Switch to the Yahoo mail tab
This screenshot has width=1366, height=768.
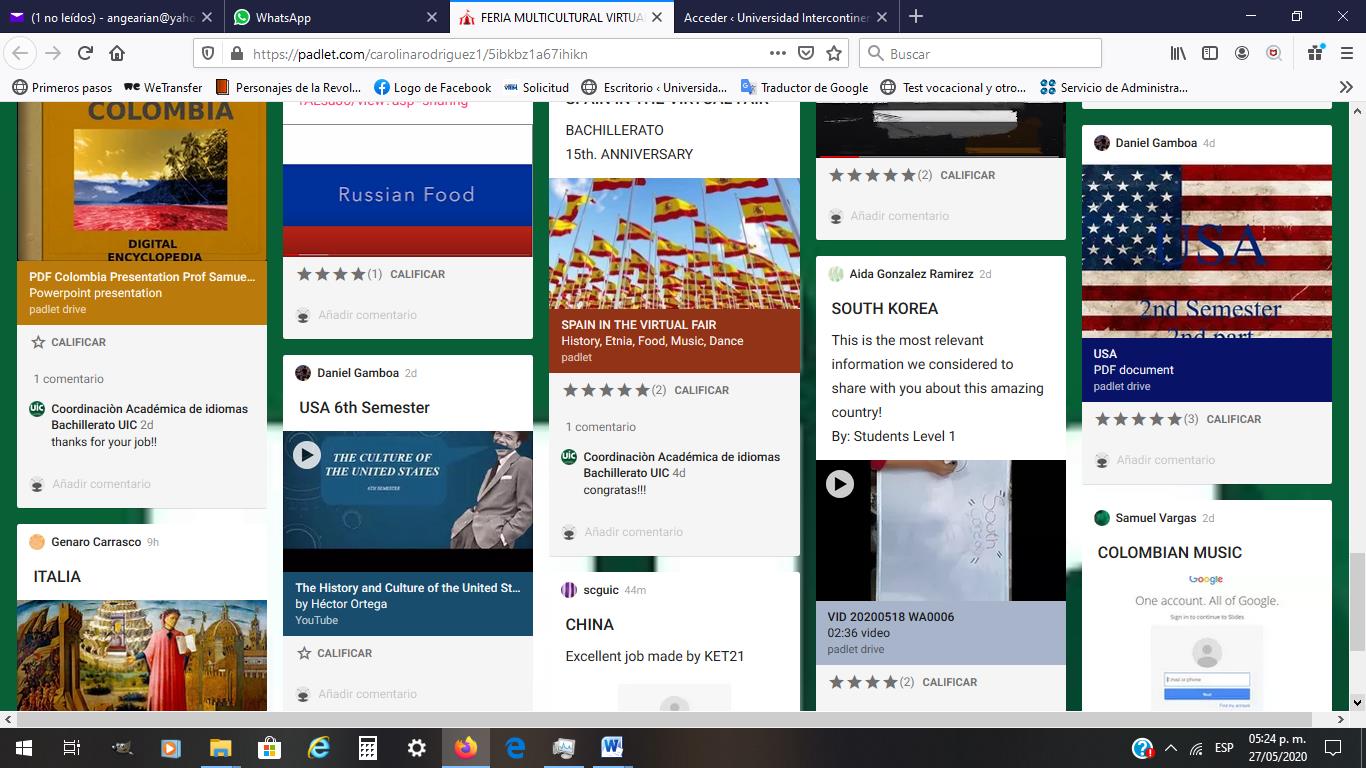[x=111, y=17]
